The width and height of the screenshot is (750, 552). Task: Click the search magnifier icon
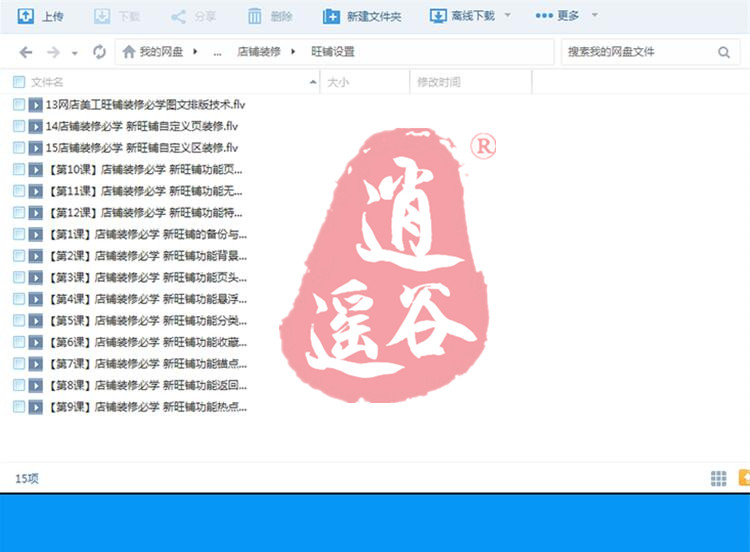[x=724, y=52]
